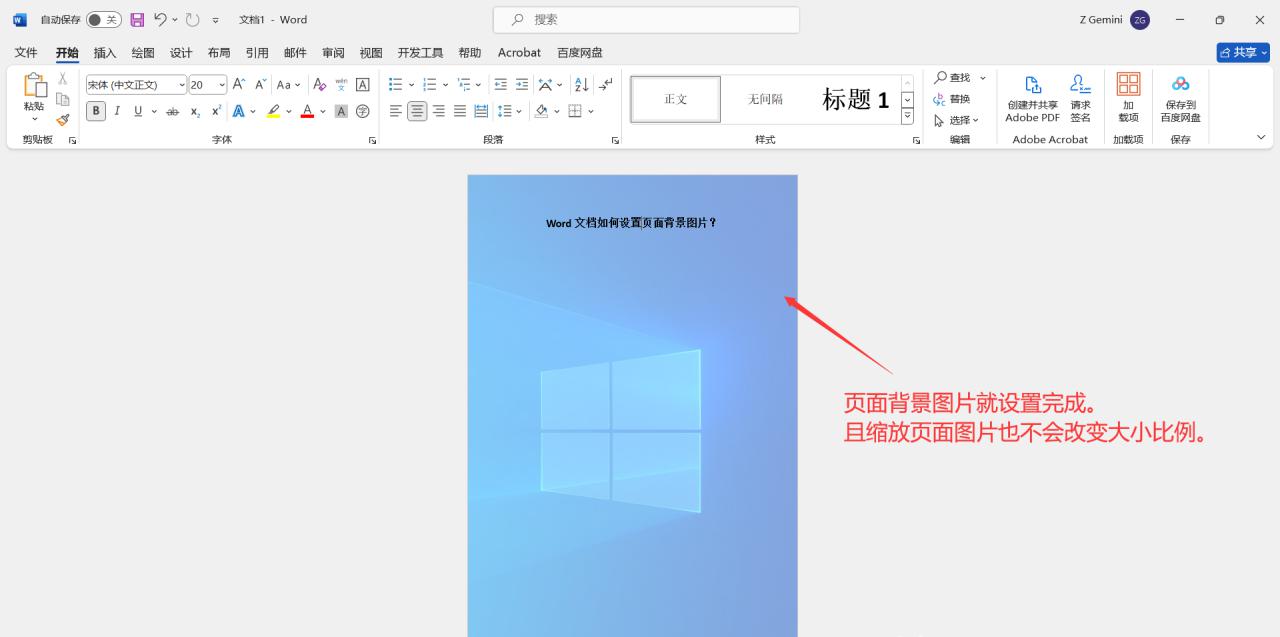Open the font name dropdown
1280x637 pixels.
(x=182, y=85)
